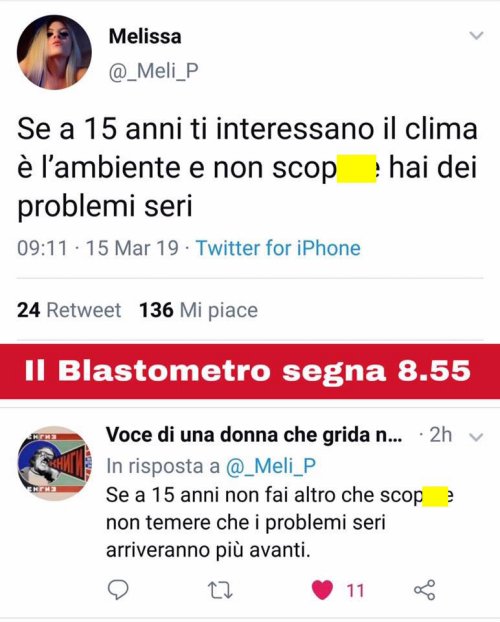Expand the chevron menu on the reply
500x622 pixels.
[476, 437]
